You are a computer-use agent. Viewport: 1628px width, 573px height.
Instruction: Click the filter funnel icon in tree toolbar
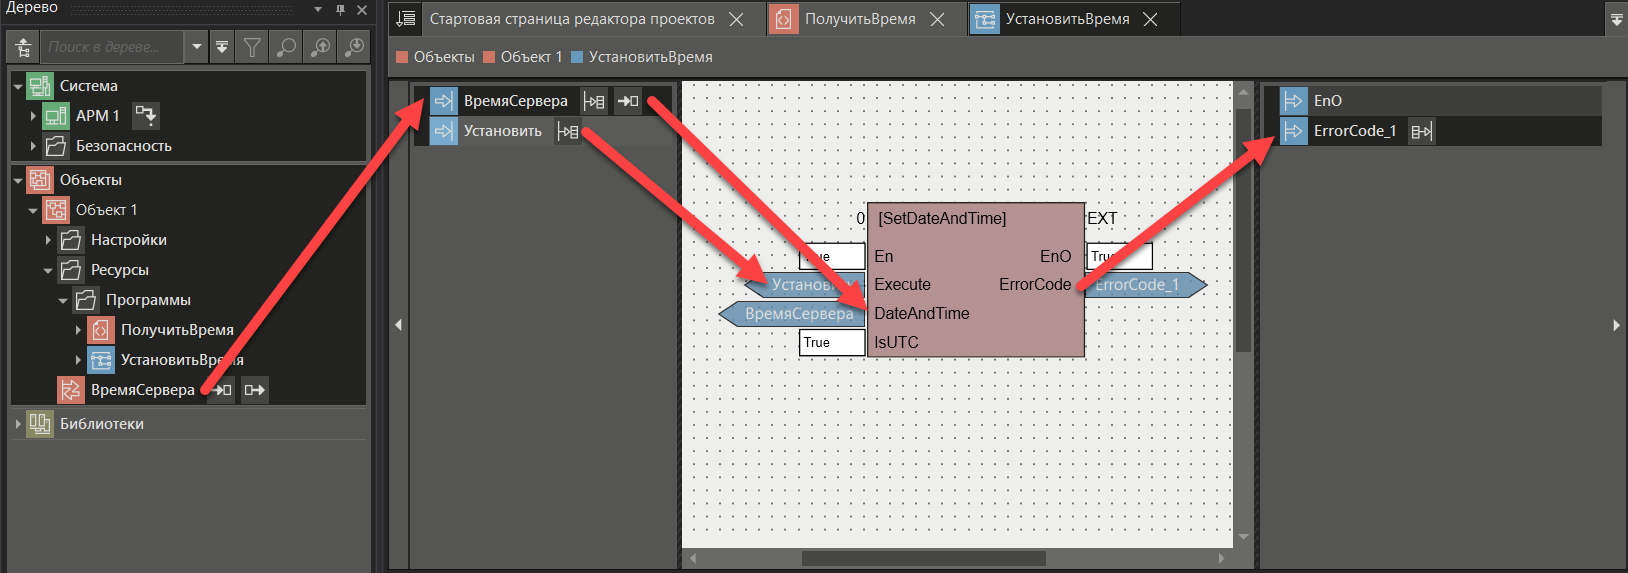click(253, 47)
